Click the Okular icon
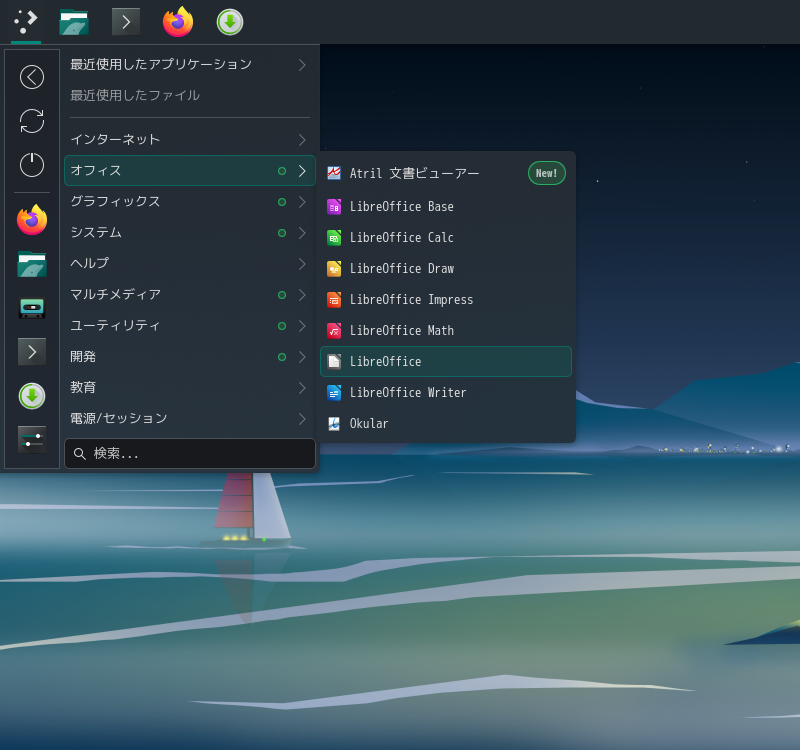This screenshot has width=800, height=750. point(334,424)
